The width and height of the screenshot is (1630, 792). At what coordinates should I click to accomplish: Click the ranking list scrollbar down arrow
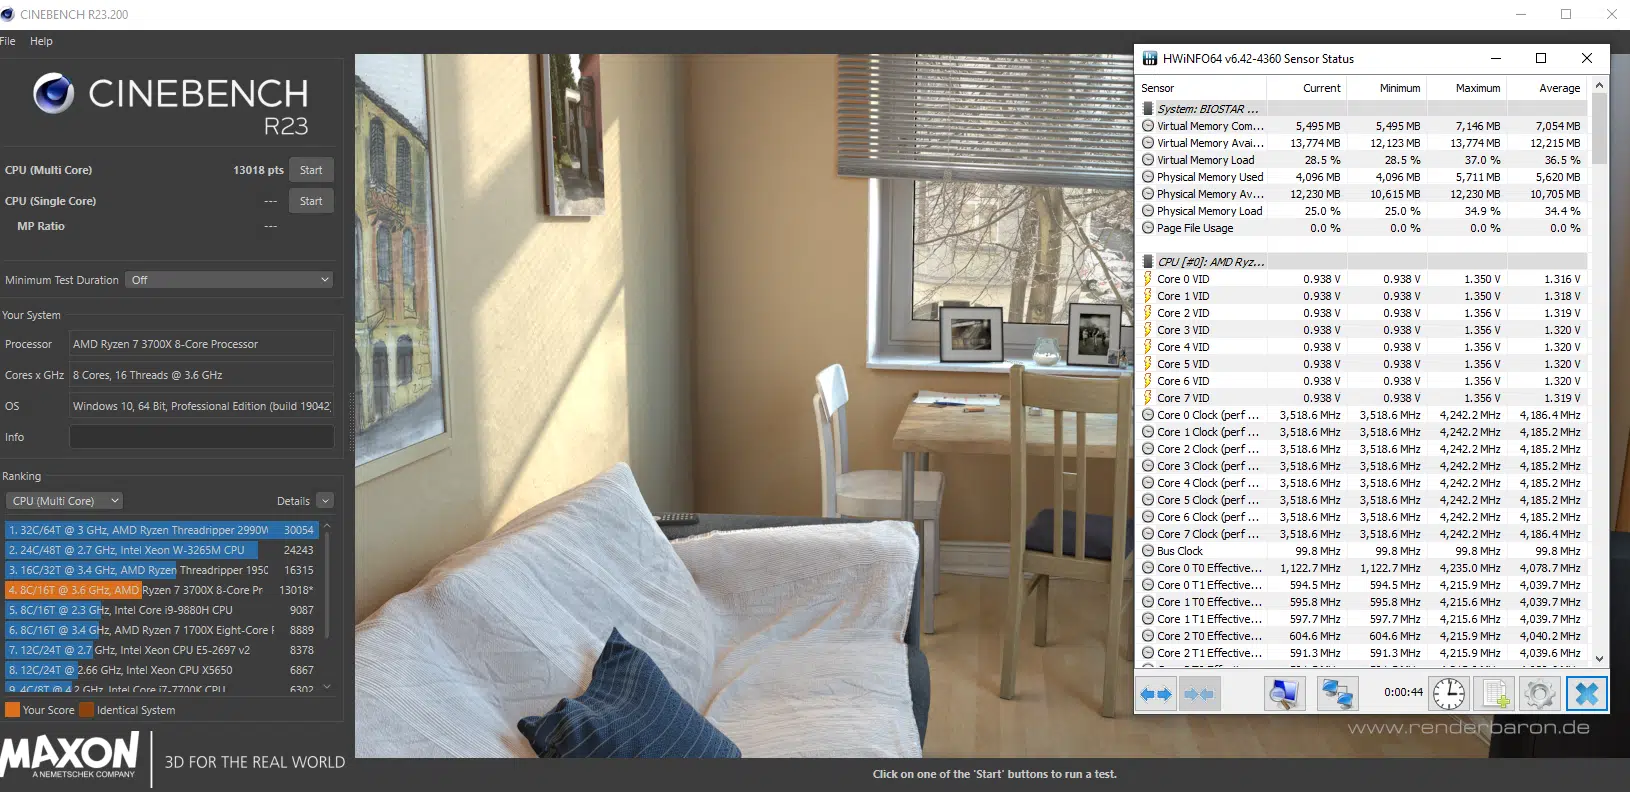coord(327,687)
